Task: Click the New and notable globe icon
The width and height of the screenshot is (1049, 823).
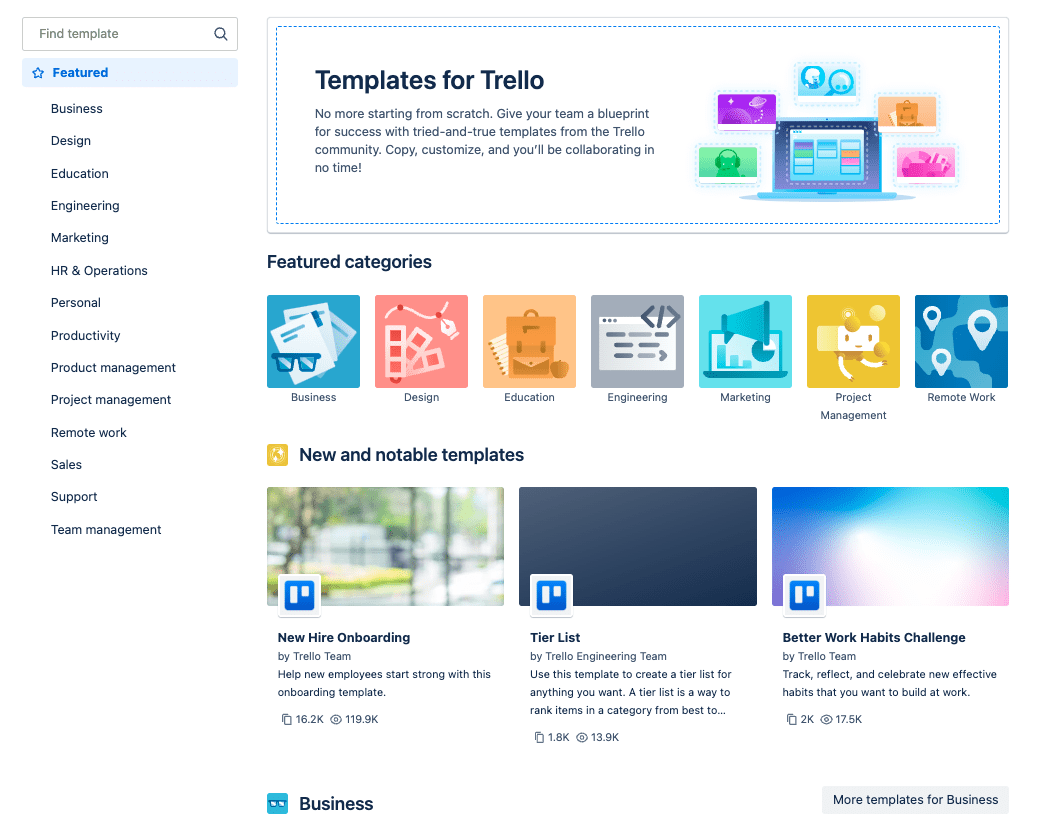Action: click(x=278, y=455)
